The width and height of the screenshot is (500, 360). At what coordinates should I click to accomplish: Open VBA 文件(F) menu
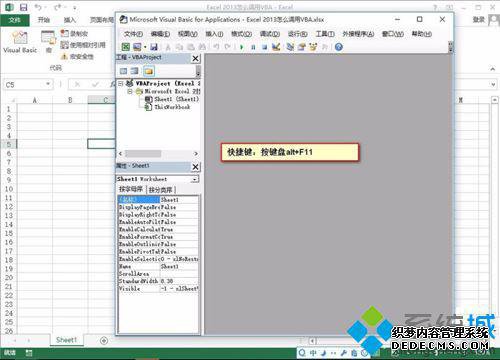[x=133, y=34]
